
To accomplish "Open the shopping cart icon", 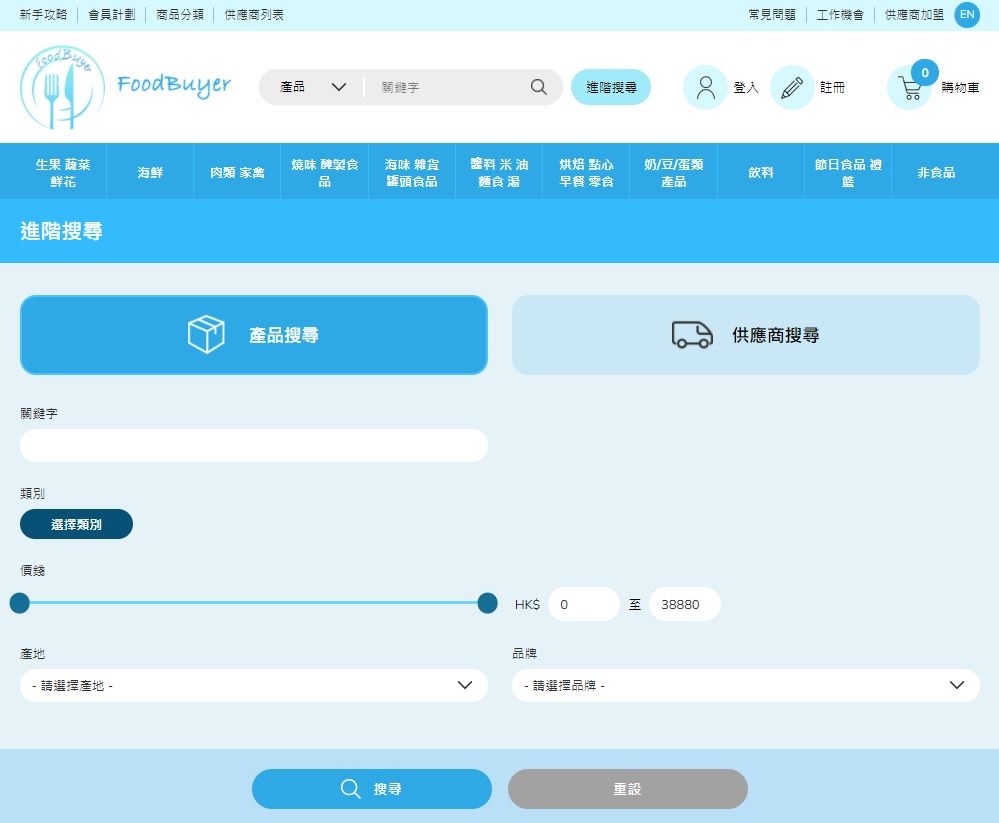I will point(909,87).
